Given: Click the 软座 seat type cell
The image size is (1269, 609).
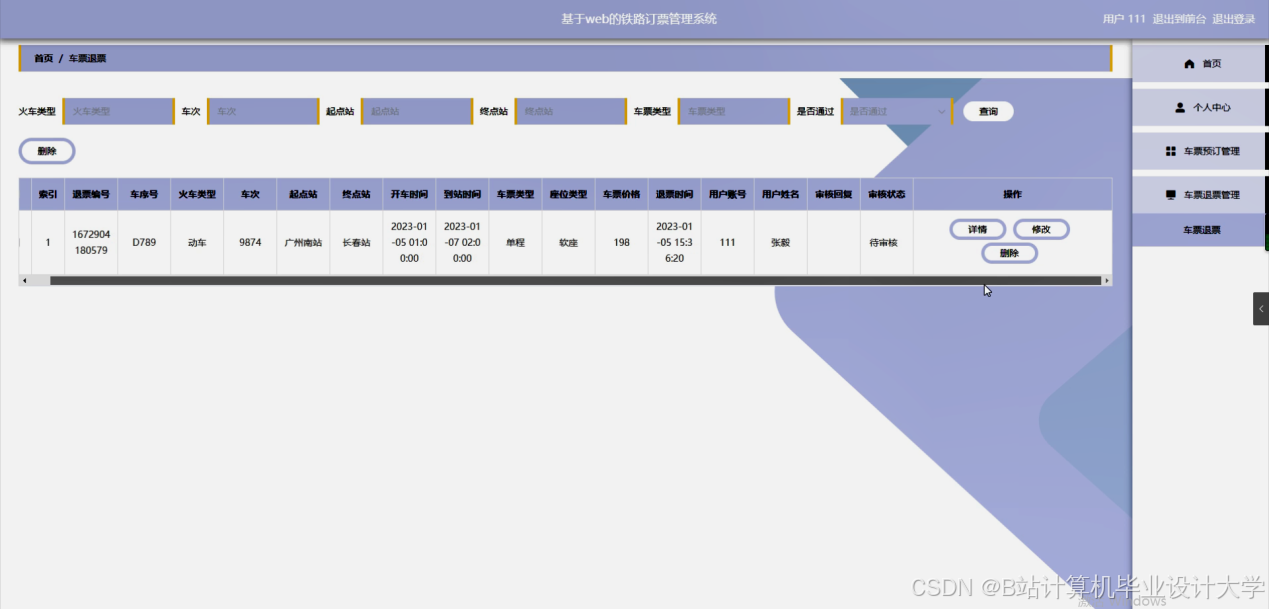Looking at the screenshot, I should pos(568,242).
